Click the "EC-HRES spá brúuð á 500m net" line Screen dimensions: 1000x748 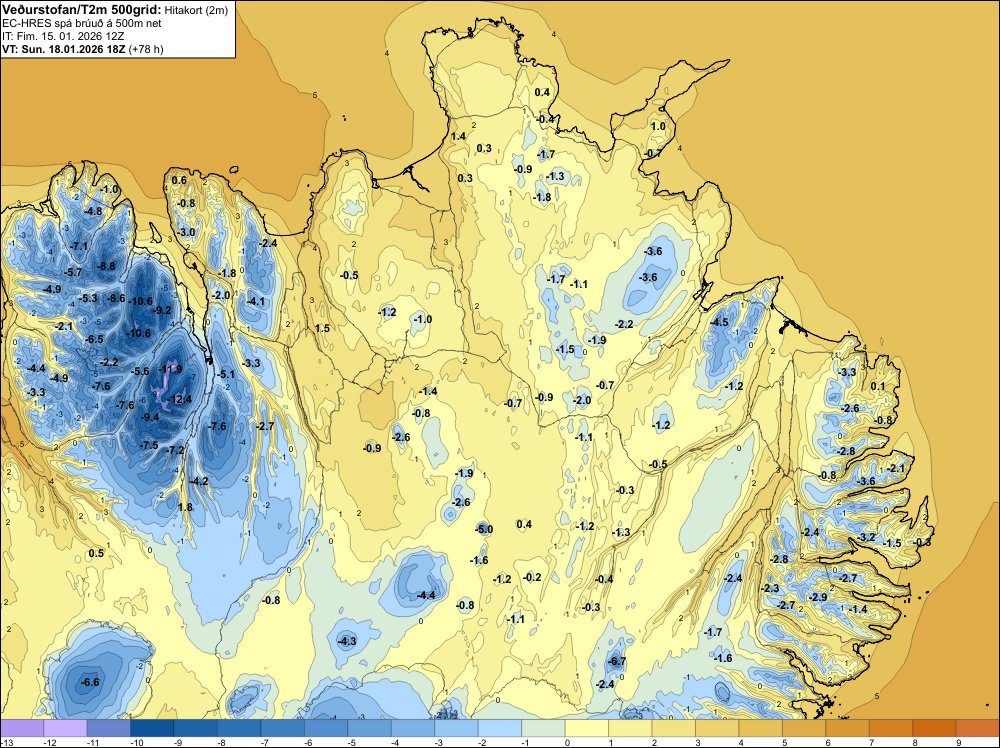point(82,23)
